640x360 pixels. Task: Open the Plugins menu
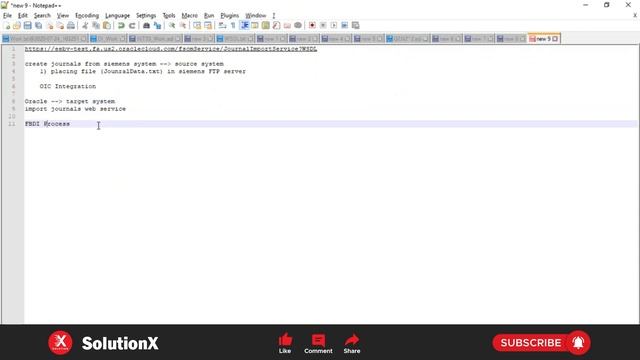[229, 16]
